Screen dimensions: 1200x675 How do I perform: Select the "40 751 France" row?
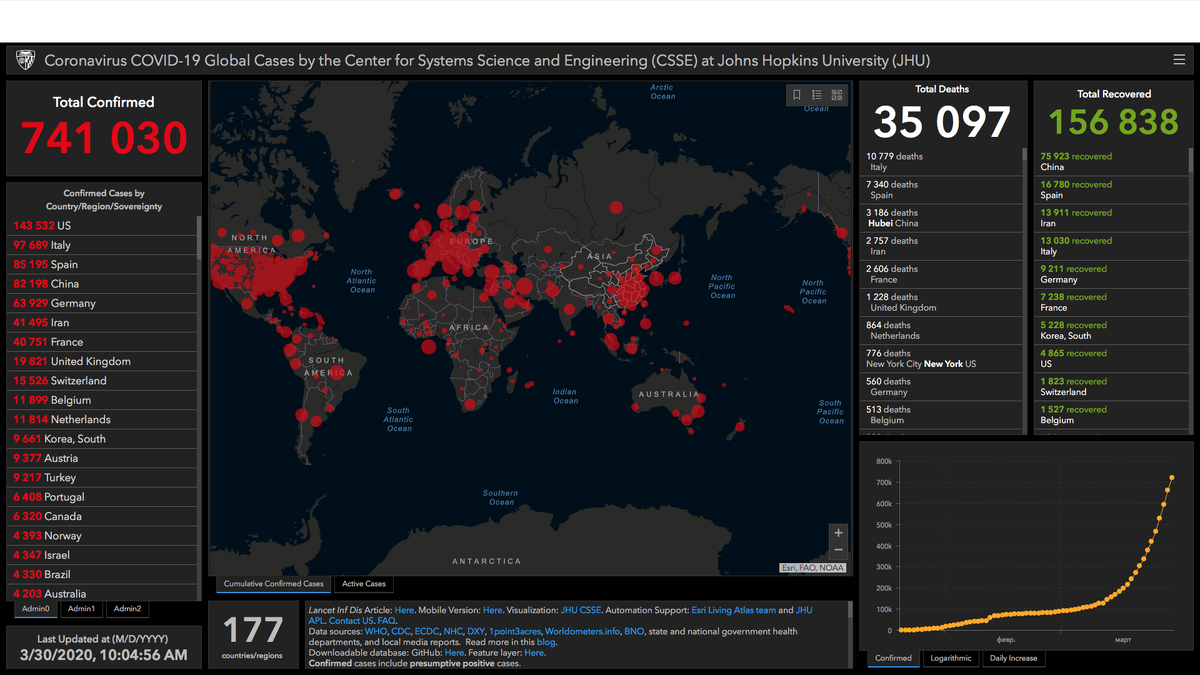coord(103,342)
